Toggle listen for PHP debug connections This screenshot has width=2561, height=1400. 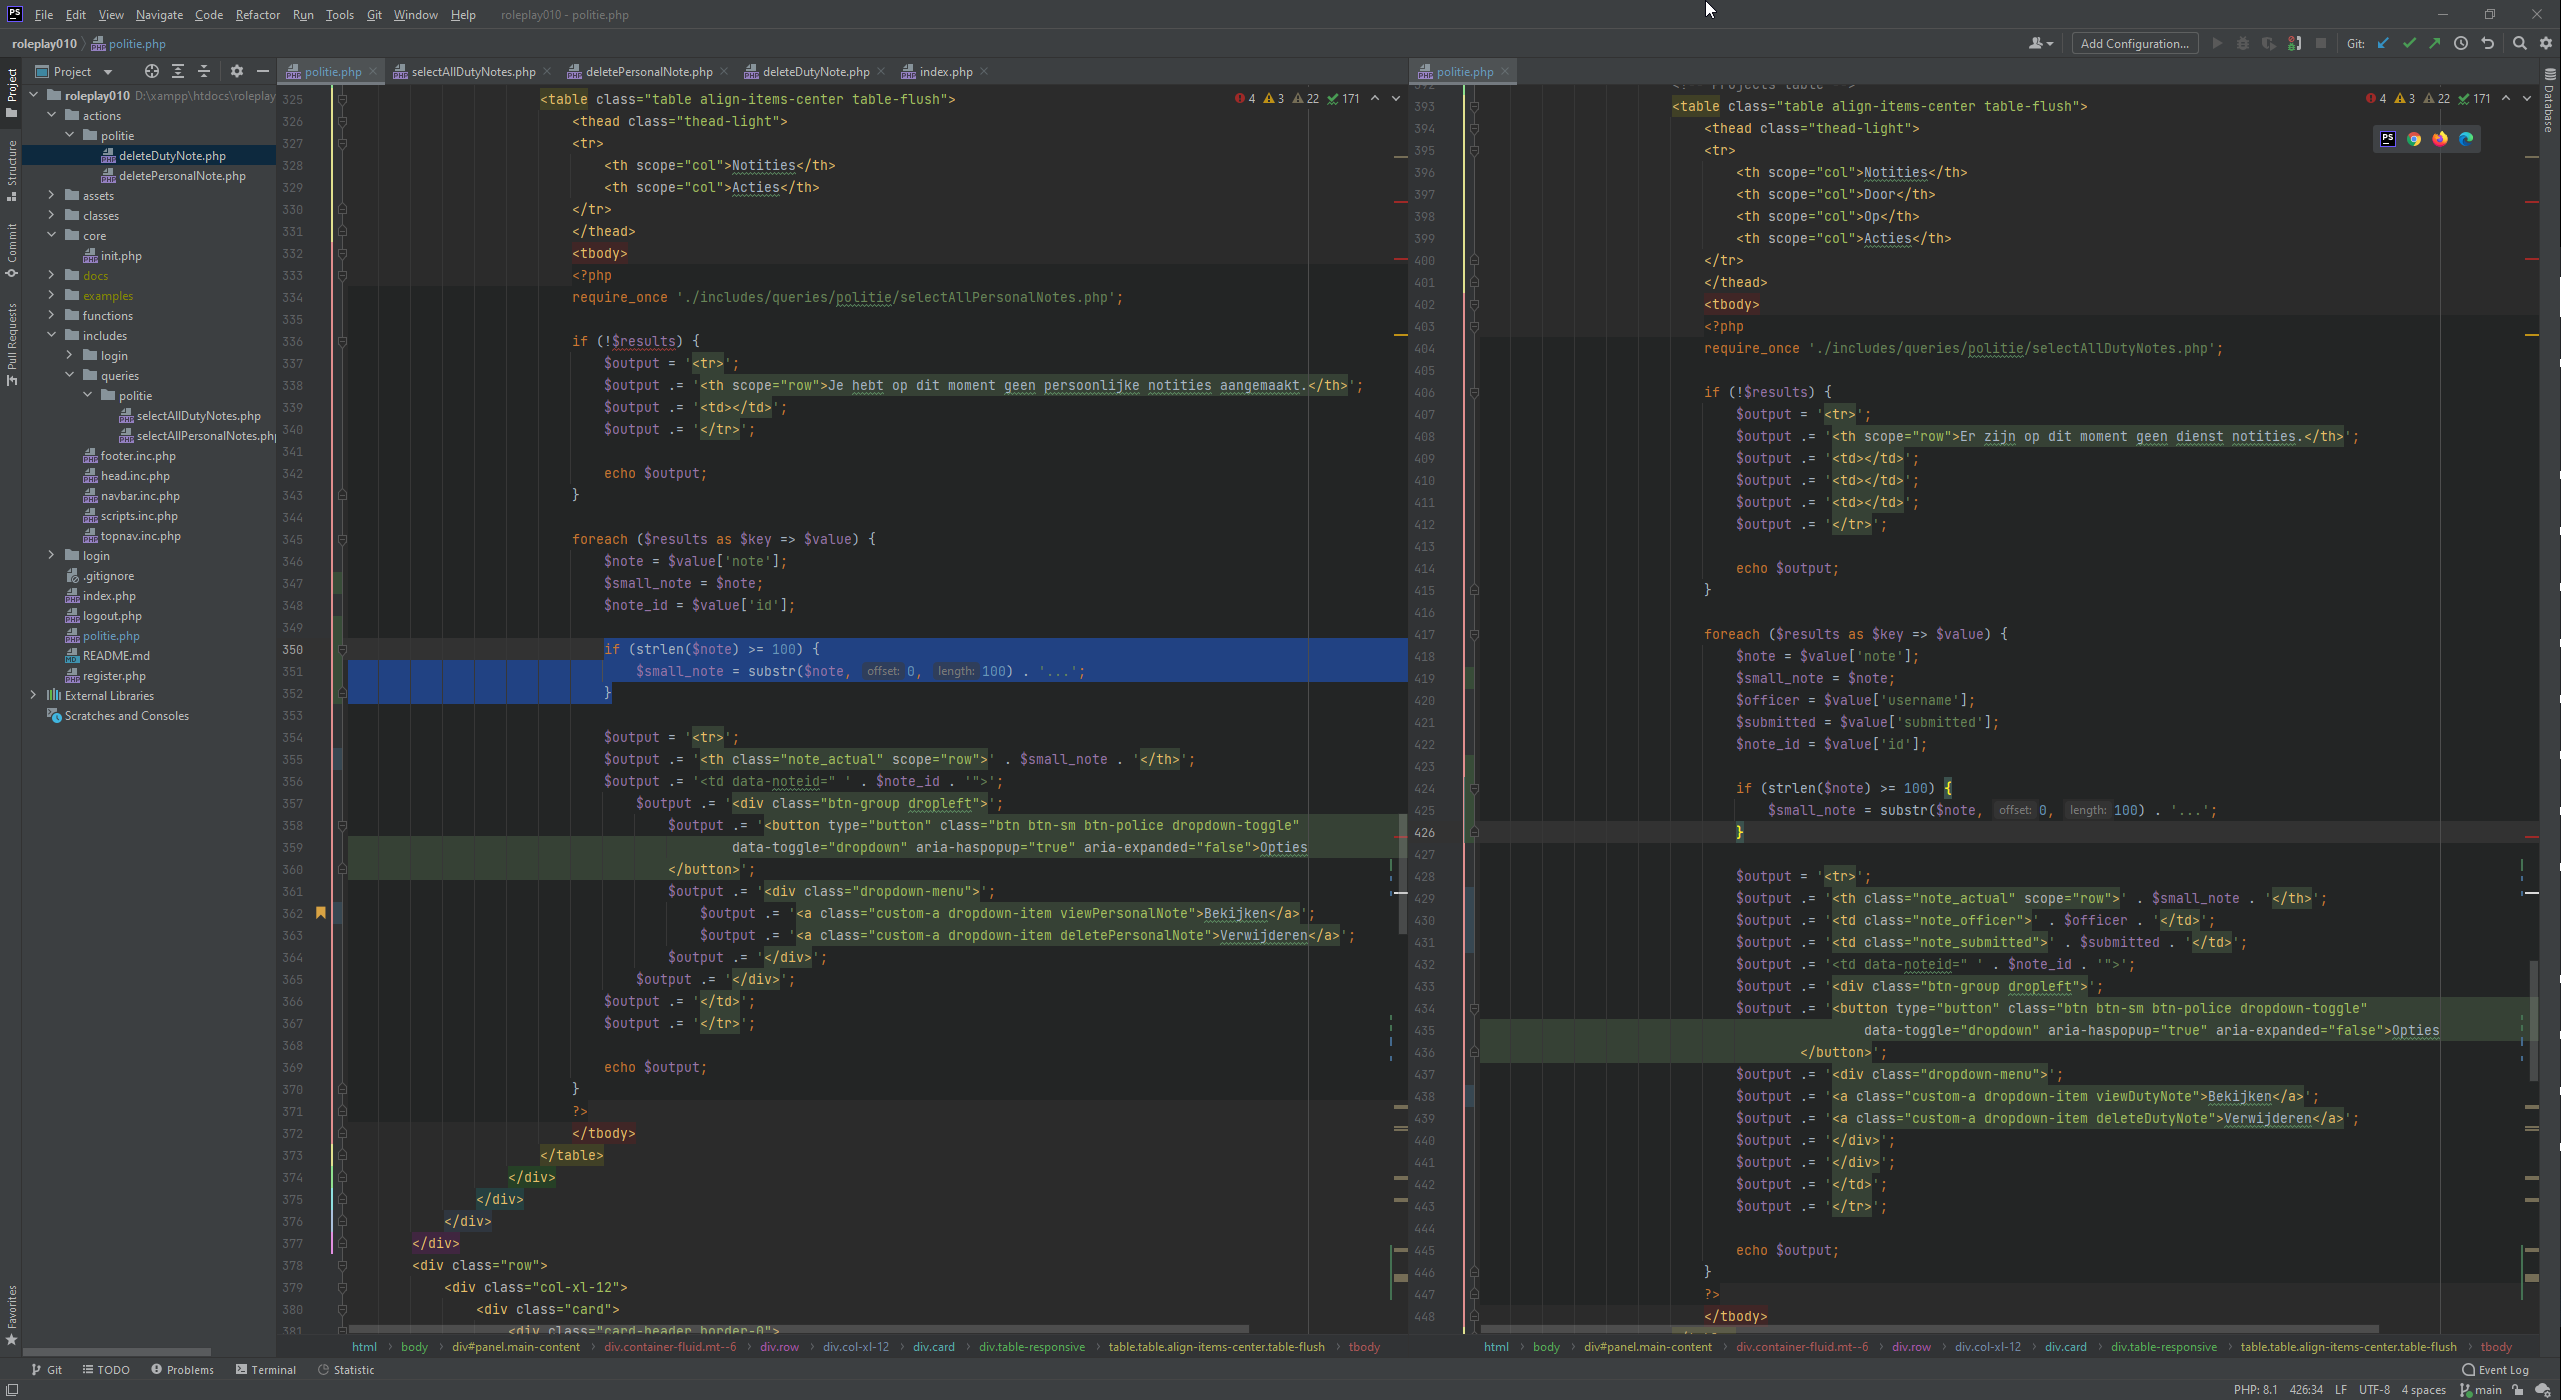[x=2295, y=43]
